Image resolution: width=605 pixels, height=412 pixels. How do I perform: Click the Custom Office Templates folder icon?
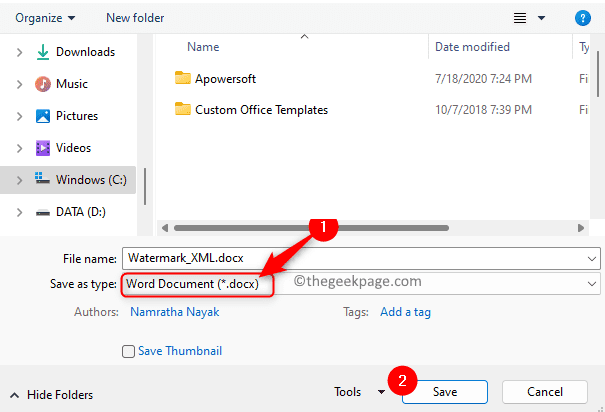coord(183,109)
